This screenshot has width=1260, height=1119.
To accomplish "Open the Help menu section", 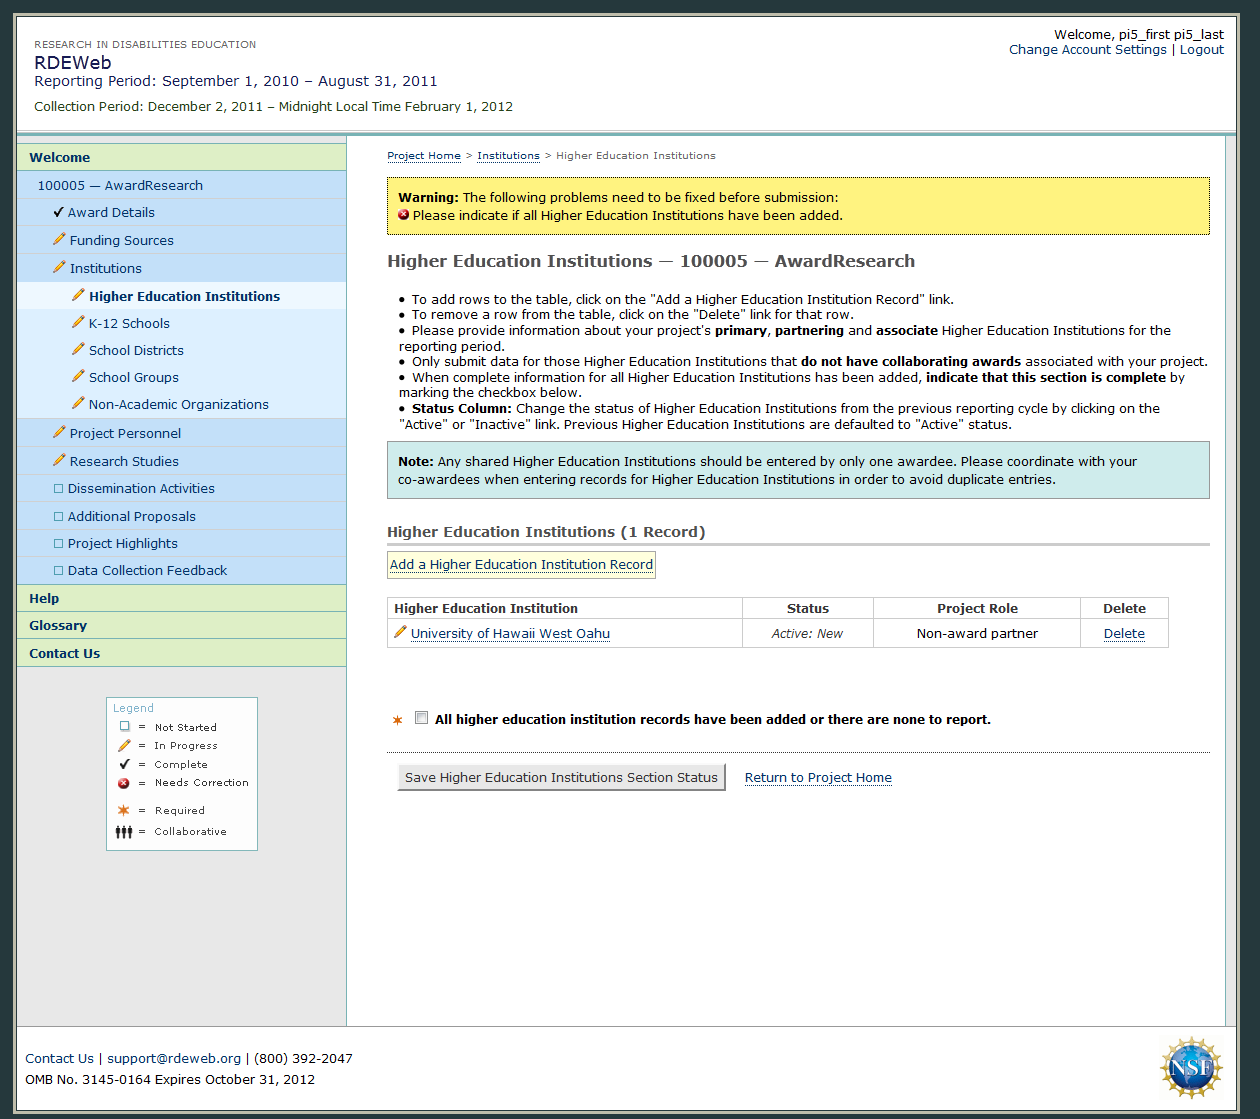I will [x=44, y=598].
